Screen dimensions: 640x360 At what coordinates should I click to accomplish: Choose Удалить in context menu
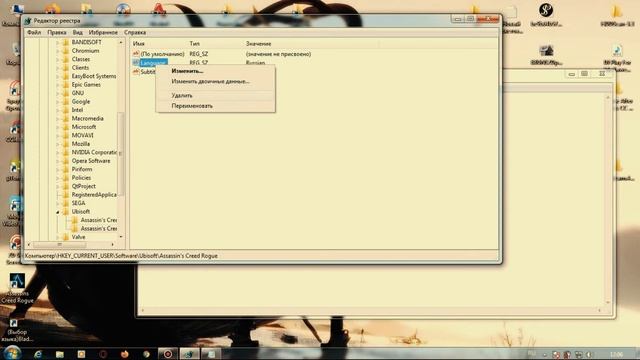coord(216,95)
